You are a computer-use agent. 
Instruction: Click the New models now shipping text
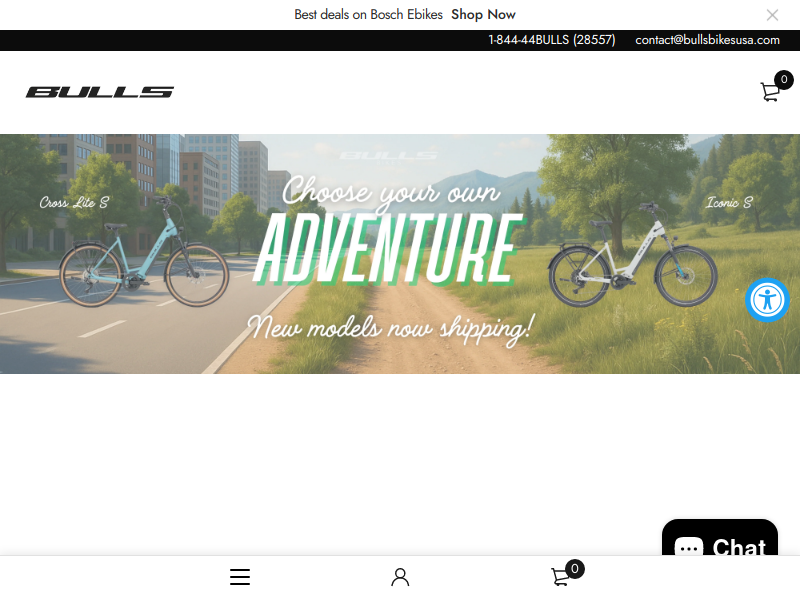coord(391,328)
